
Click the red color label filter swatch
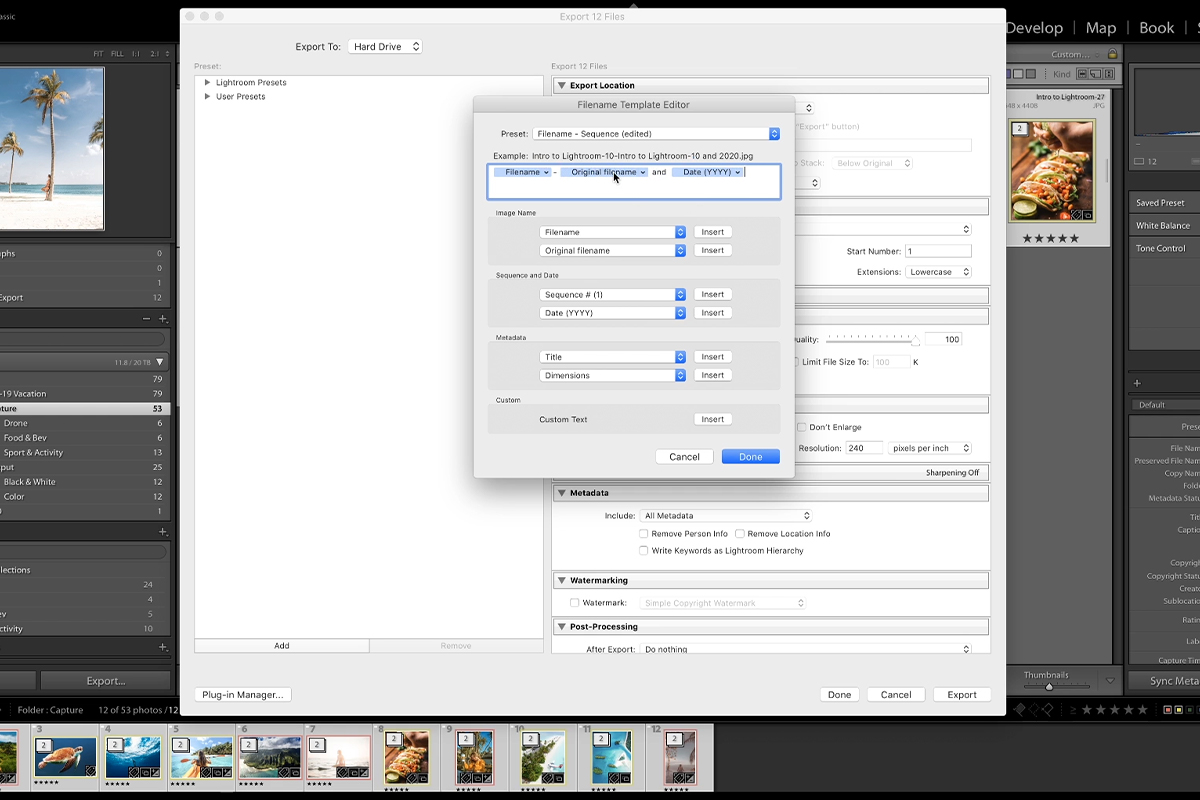[x=1168, y=708]
